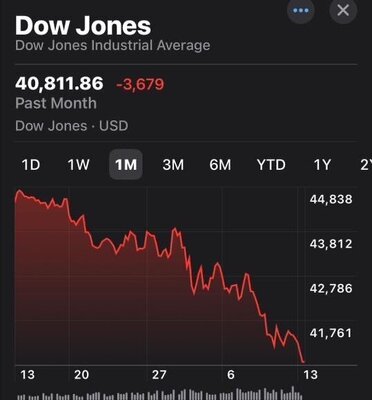Tap the volume bars below the chart
The image size is (372, 400).
pos(159,394)
